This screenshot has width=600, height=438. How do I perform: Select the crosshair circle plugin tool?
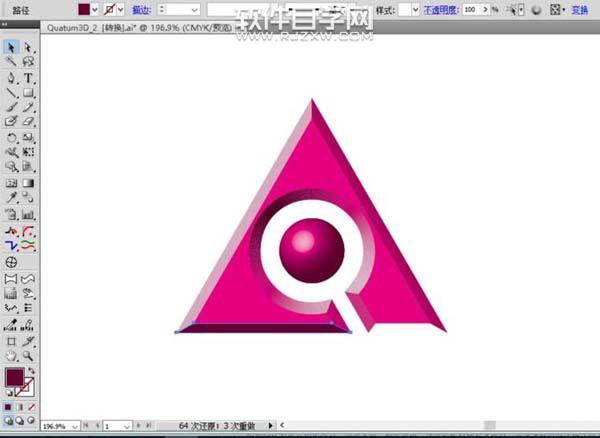click(x=11, y=262)
